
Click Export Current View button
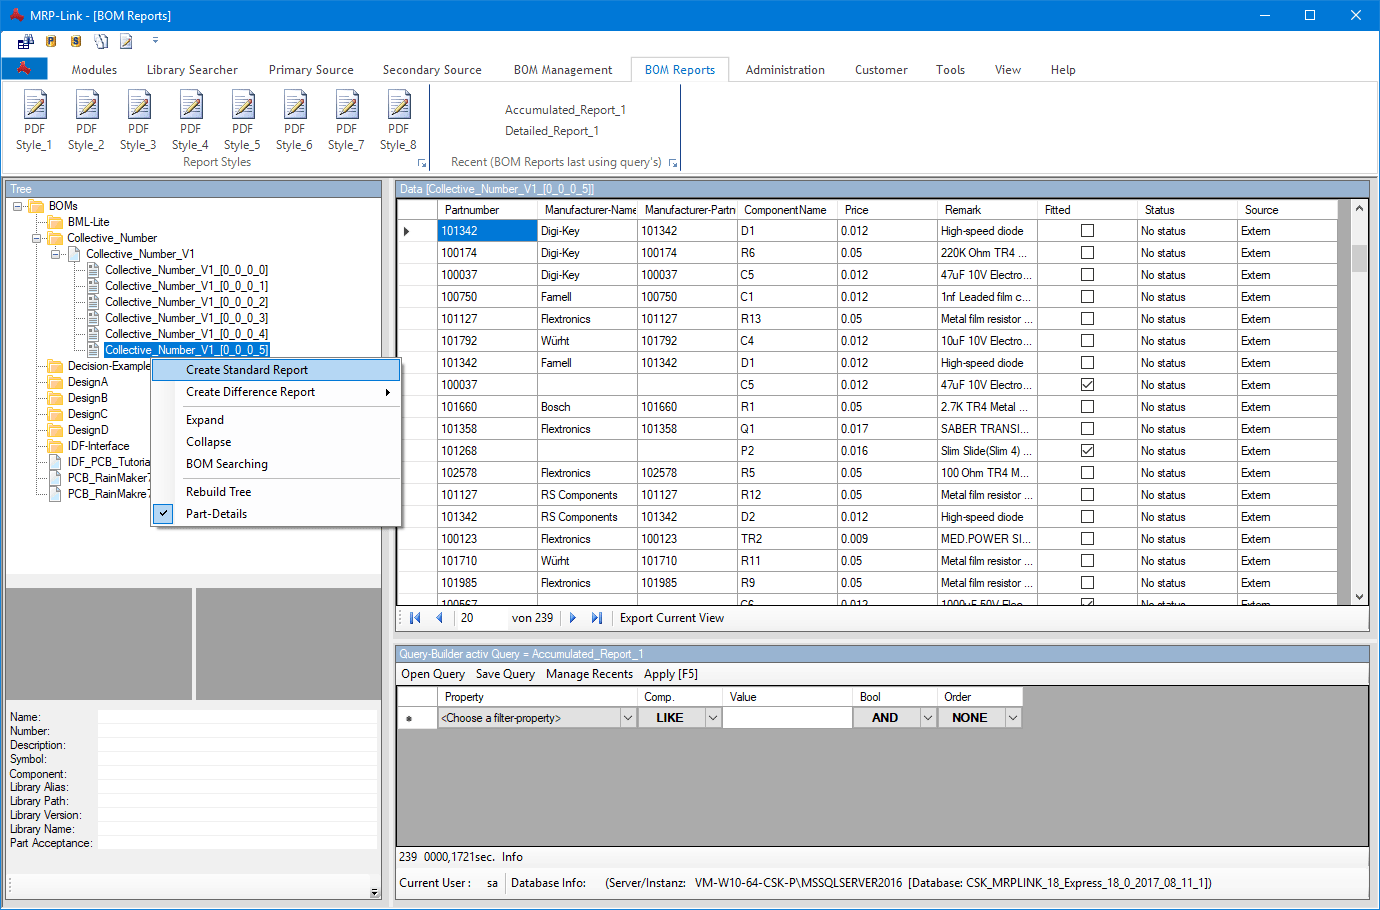point(672,618)
